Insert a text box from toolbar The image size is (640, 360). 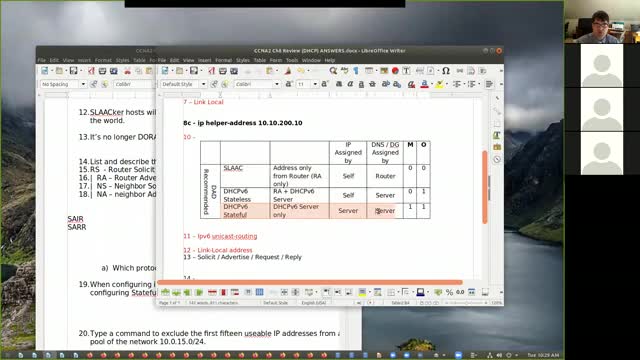(407, 71)
